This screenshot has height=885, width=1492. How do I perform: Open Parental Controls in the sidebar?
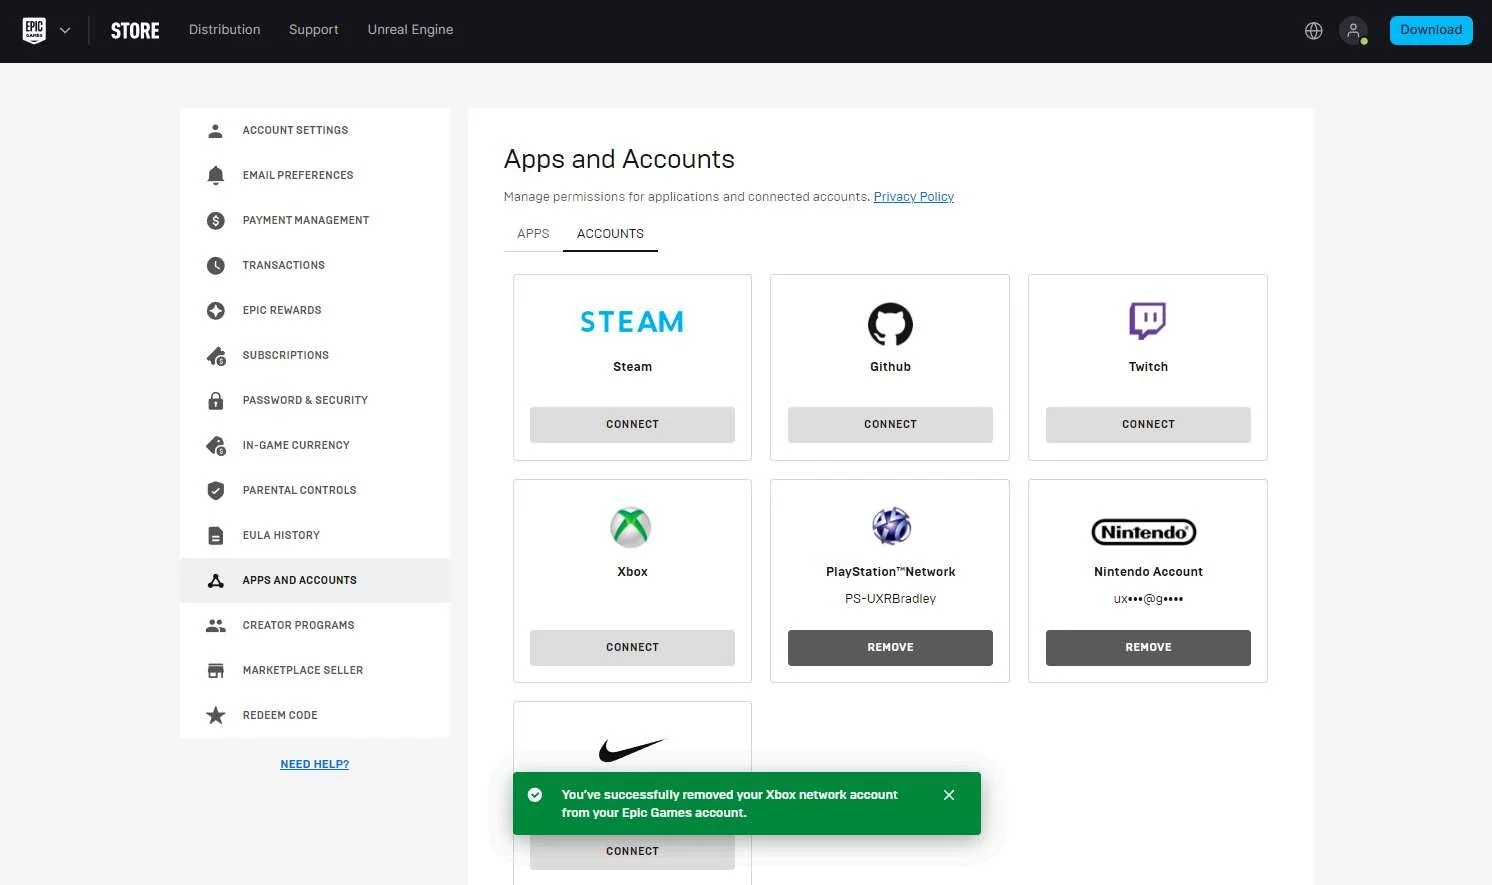click(x=315, y=491)
